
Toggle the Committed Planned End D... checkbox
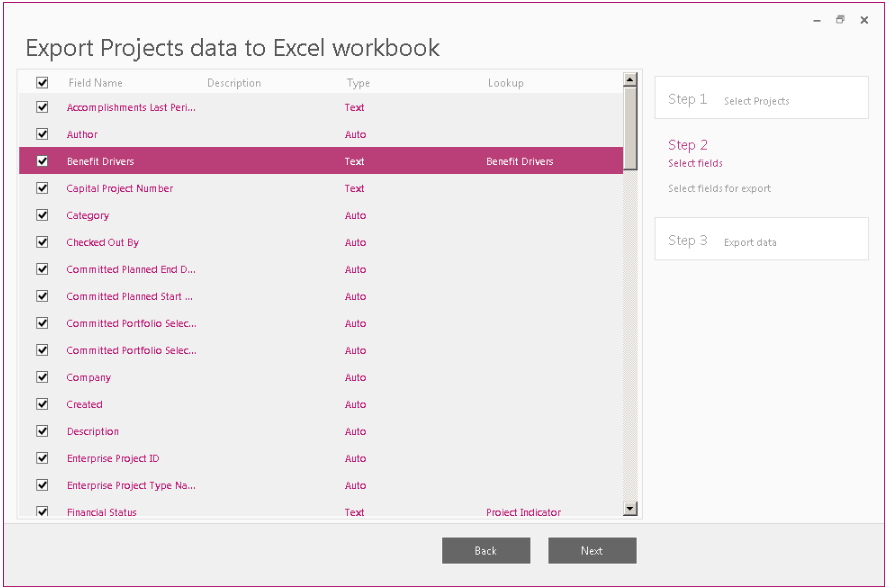coord(42,269)
